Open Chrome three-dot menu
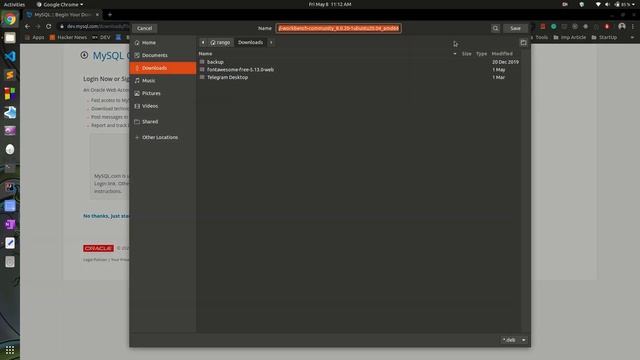The image size is (640, 360). (633, 26)
